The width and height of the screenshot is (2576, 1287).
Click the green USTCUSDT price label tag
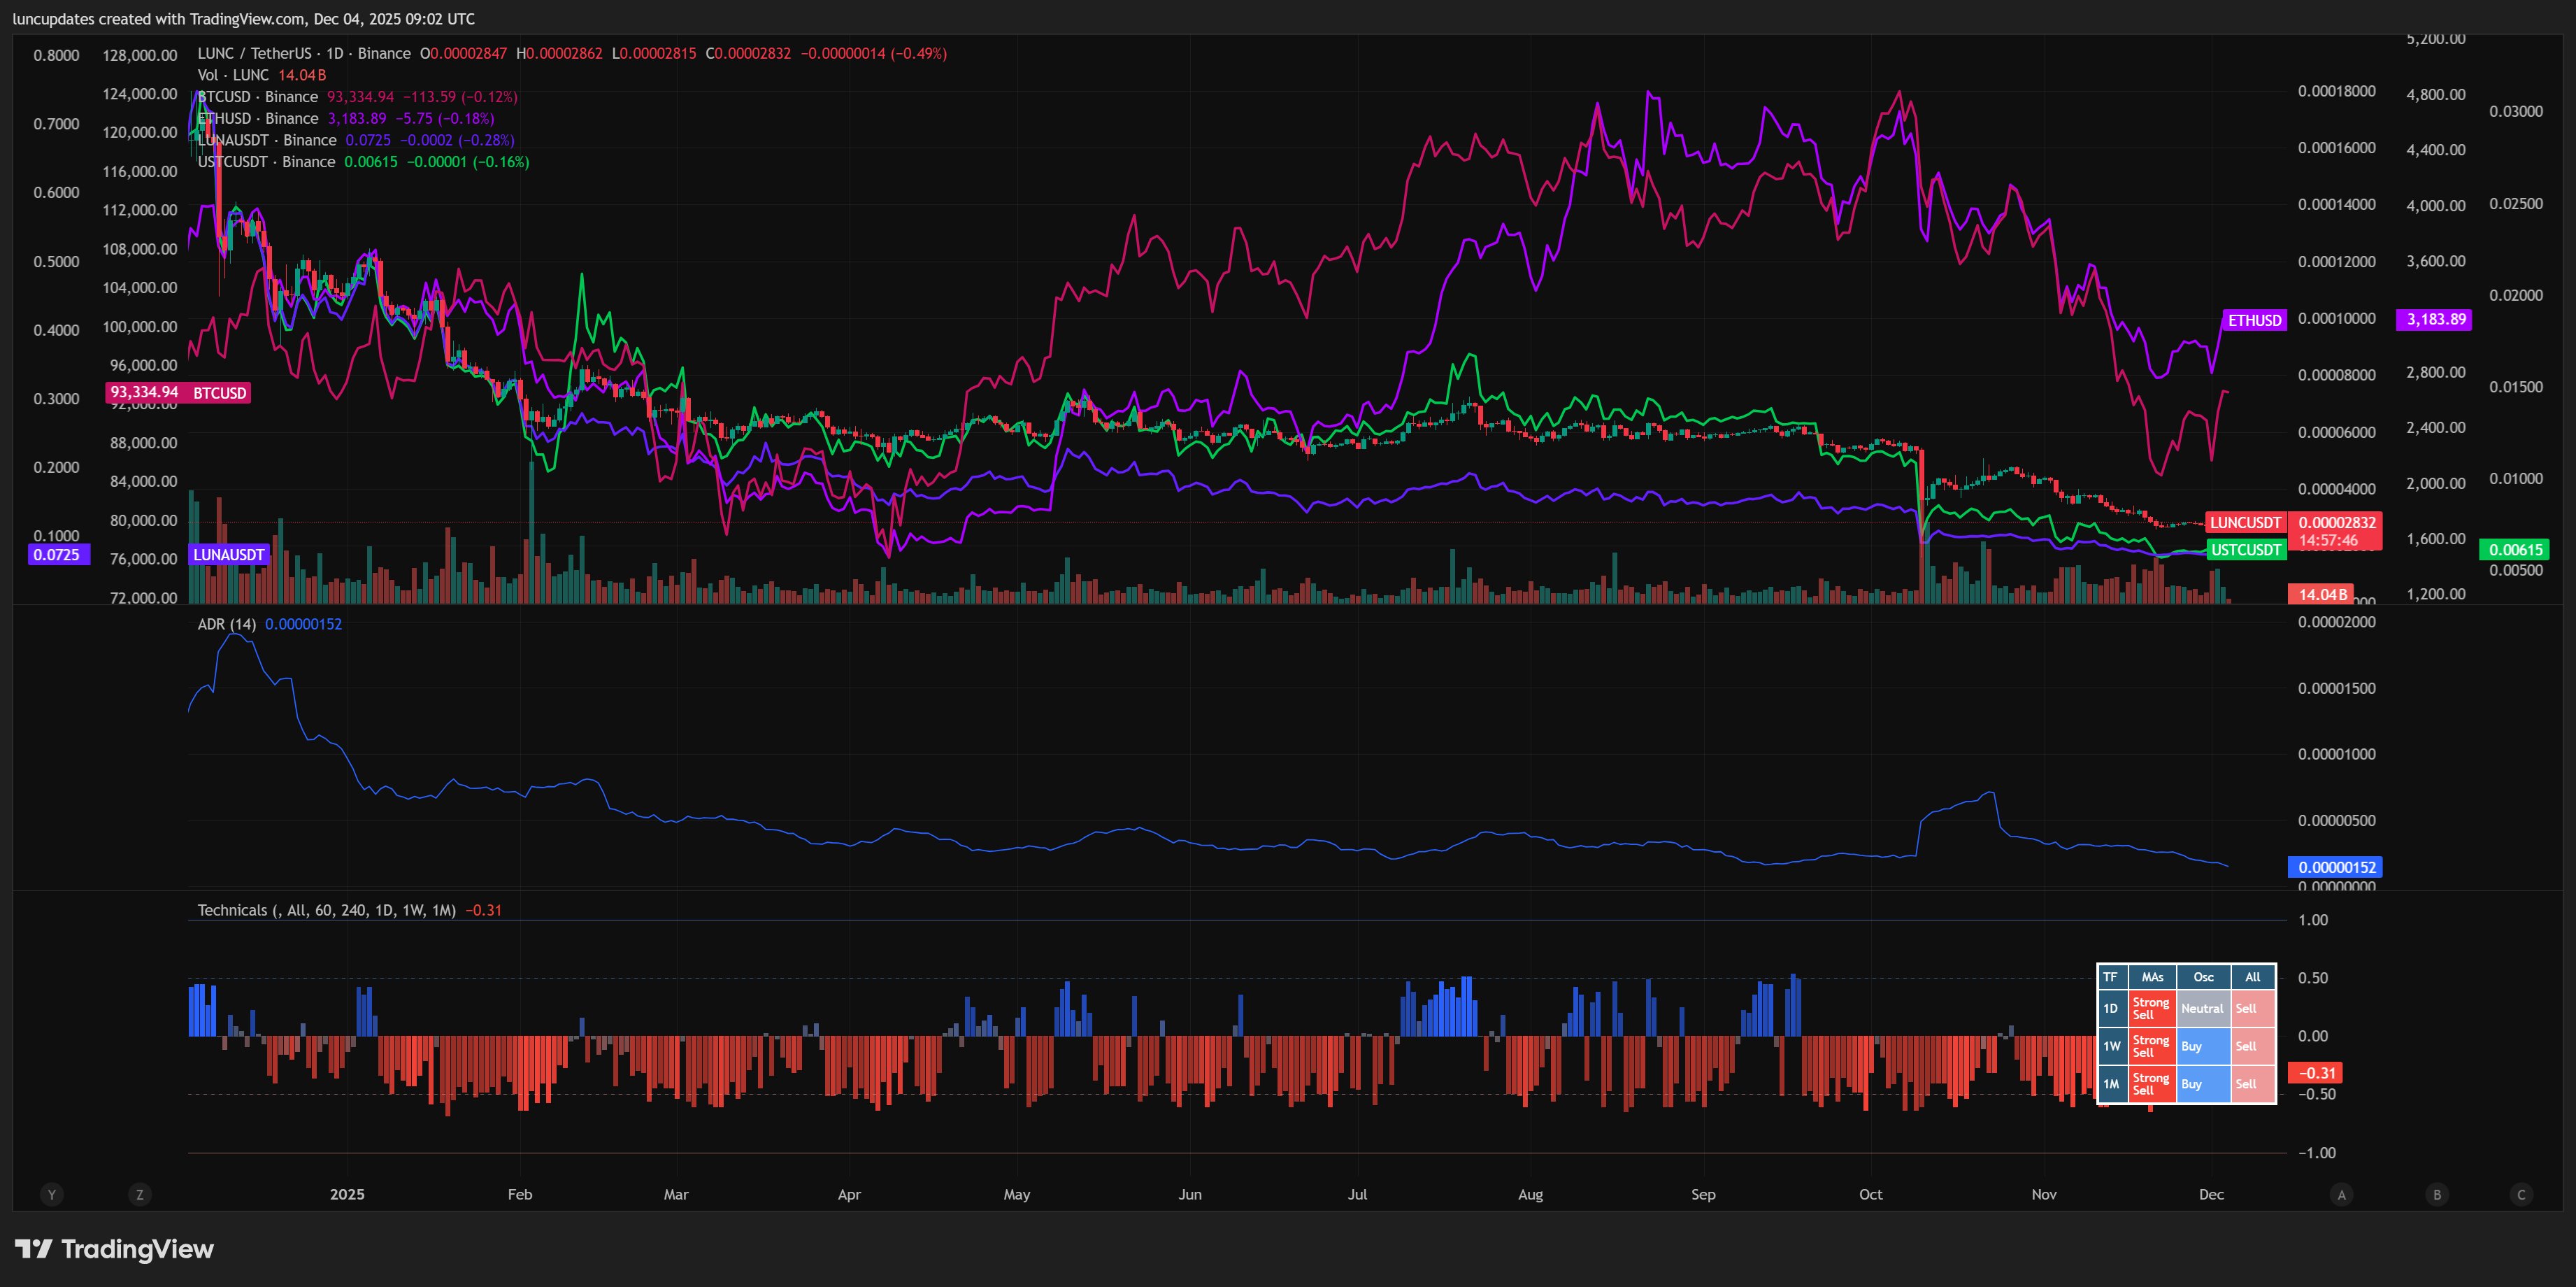2246,550
